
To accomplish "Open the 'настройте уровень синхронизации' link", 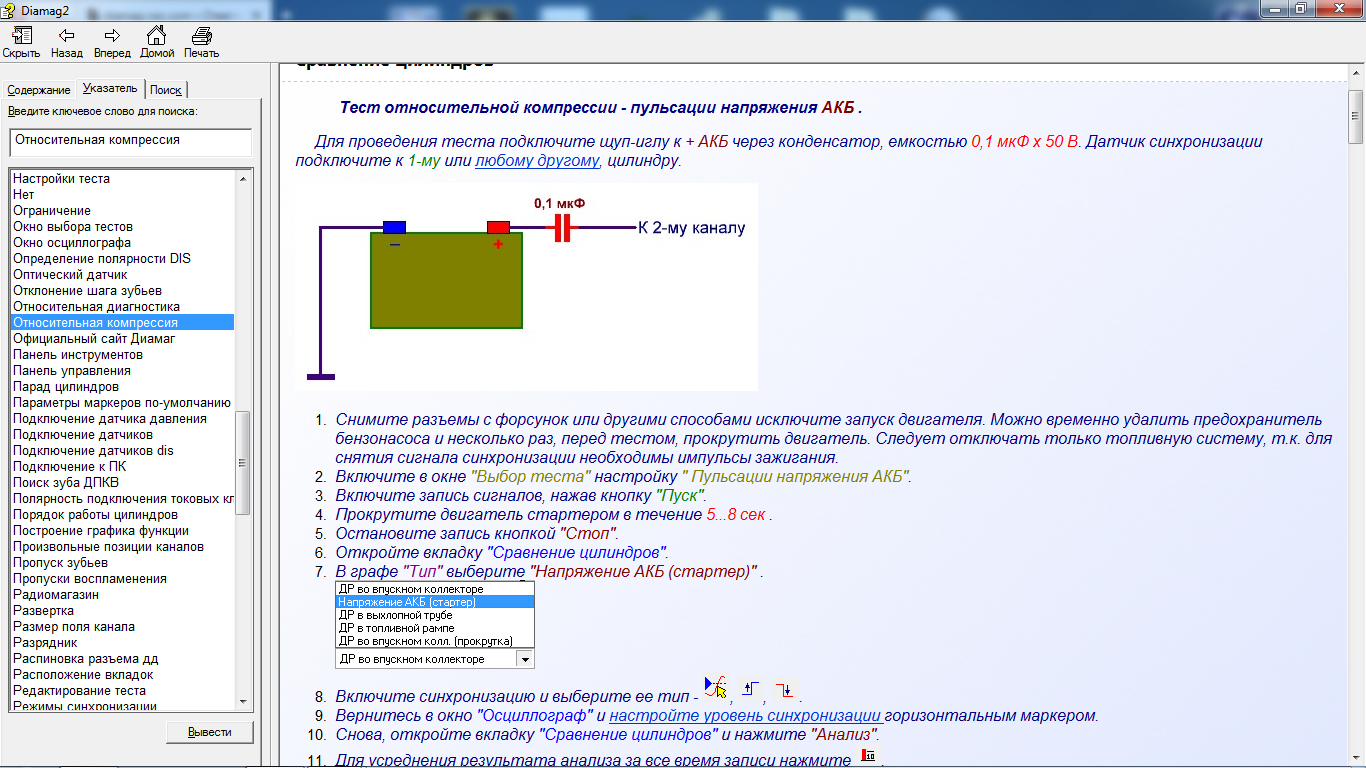I will 745,716.
